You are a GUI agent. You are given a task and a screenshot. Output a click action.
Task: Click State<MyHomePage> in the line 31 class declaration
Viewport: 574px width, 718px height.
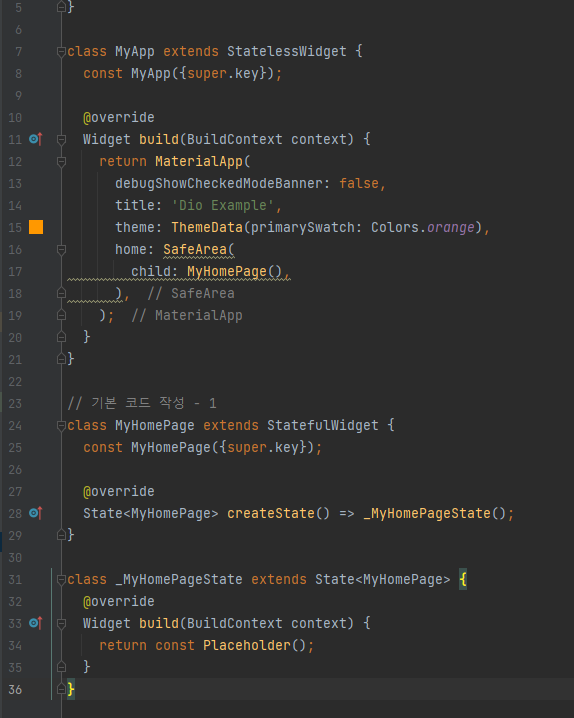point(383,579)
